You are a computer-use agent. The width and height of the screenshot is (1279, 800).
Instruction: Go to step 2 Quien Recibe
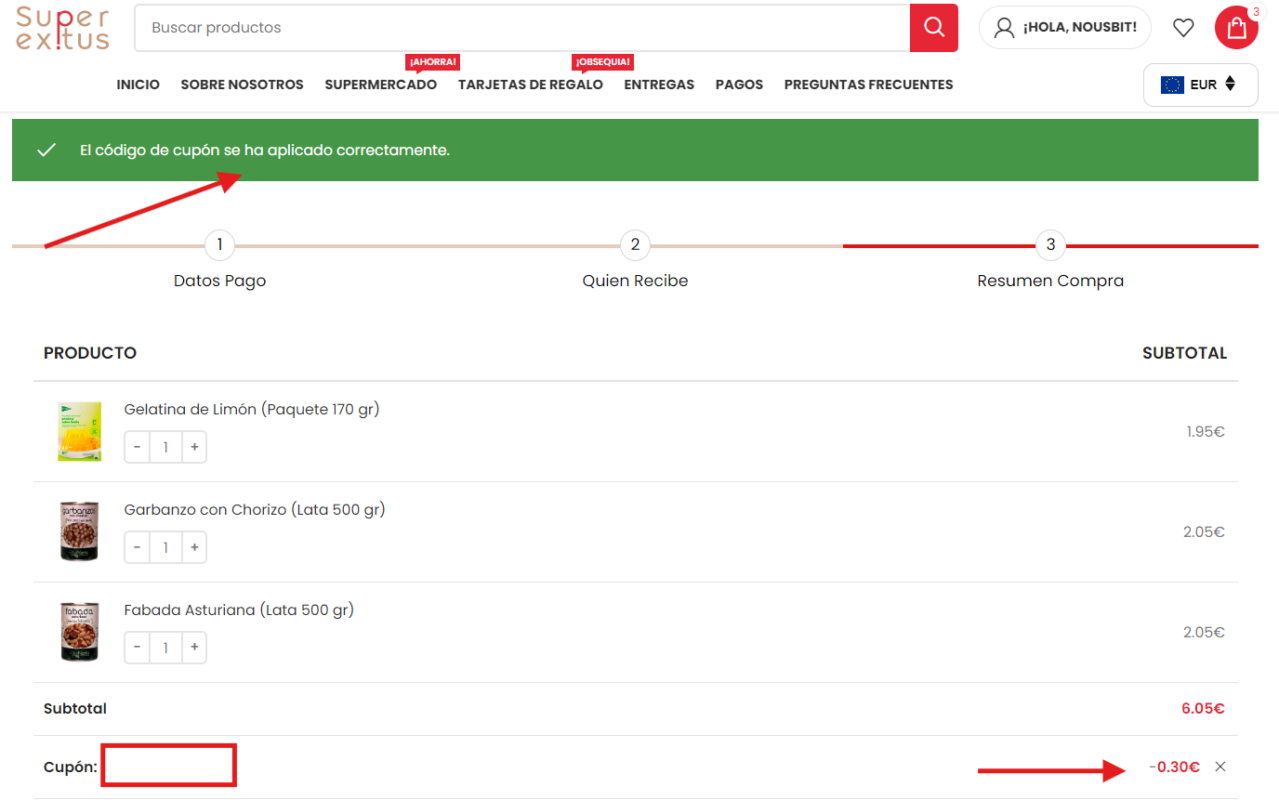[x=635, y=245]
